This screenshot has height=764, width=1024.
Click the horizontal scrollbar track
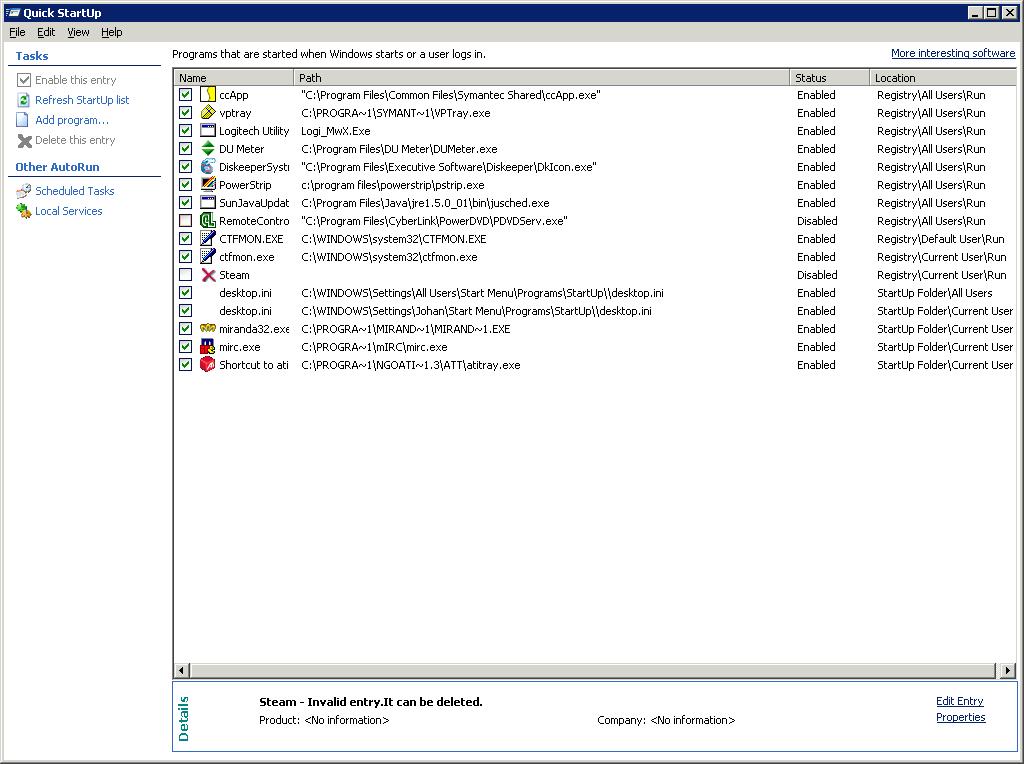[593, 670]
